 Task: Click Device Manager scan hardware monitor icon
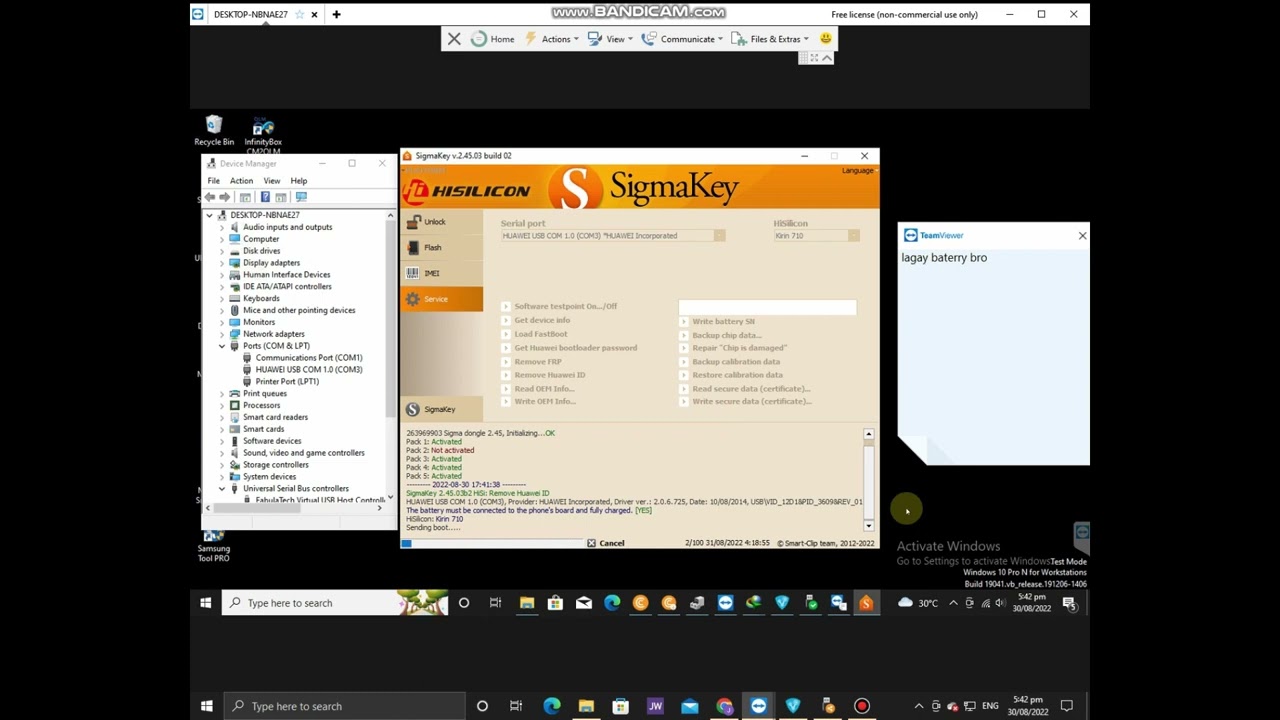[x=301, y=197]
